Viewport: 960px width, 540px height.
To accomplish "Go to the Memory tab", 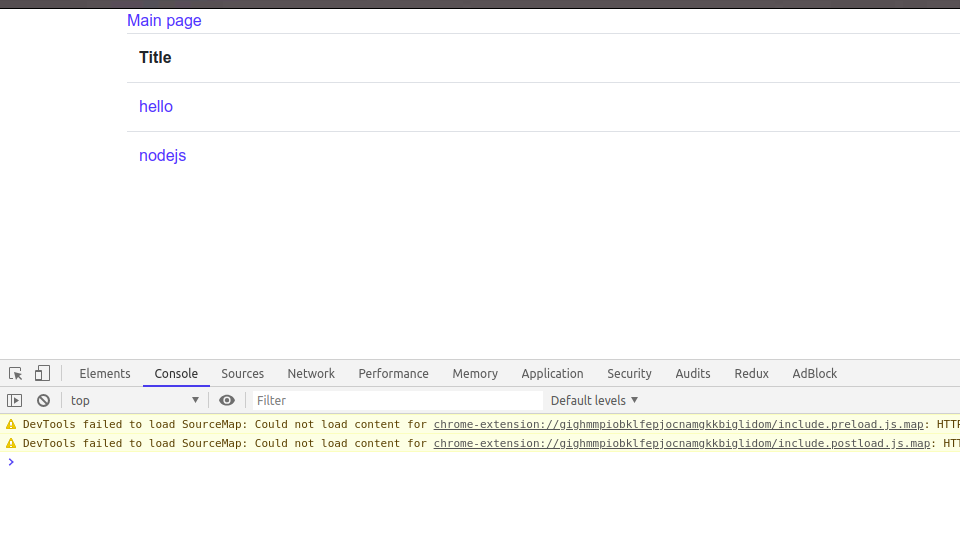I will click(475, 373).
